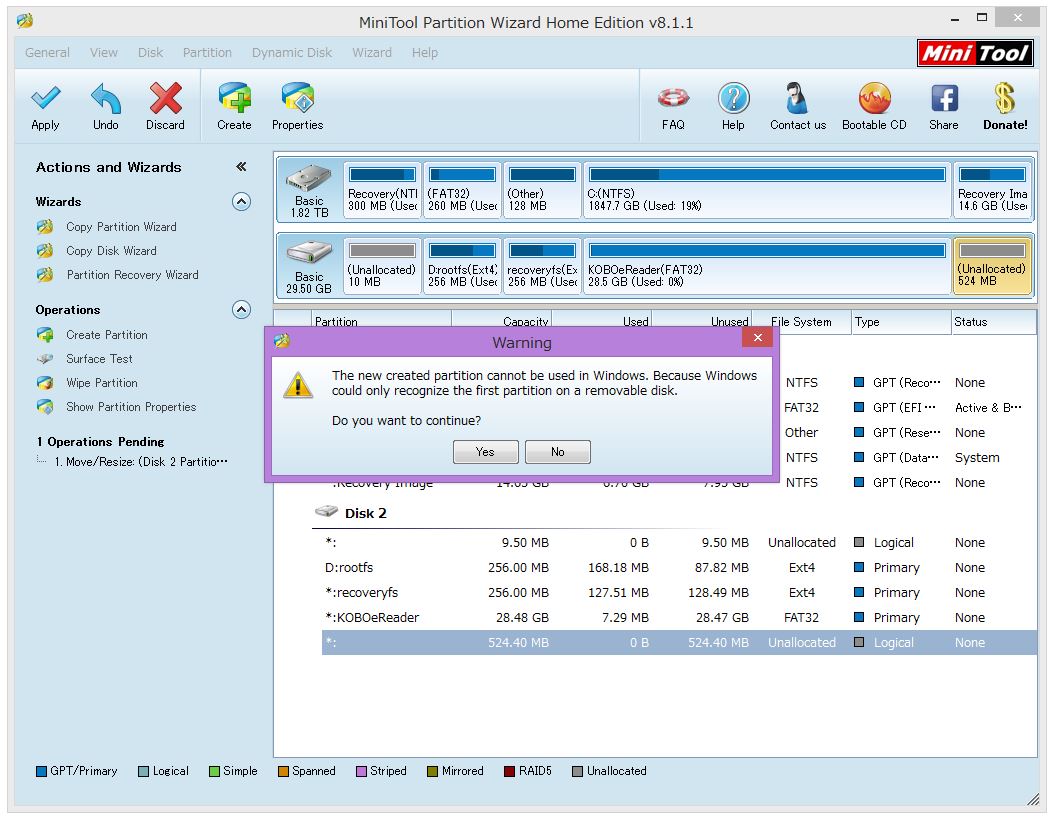This screenshot has height=821, width=1054.
Task: Open the Wizard menu
Action: click(372, 52)
